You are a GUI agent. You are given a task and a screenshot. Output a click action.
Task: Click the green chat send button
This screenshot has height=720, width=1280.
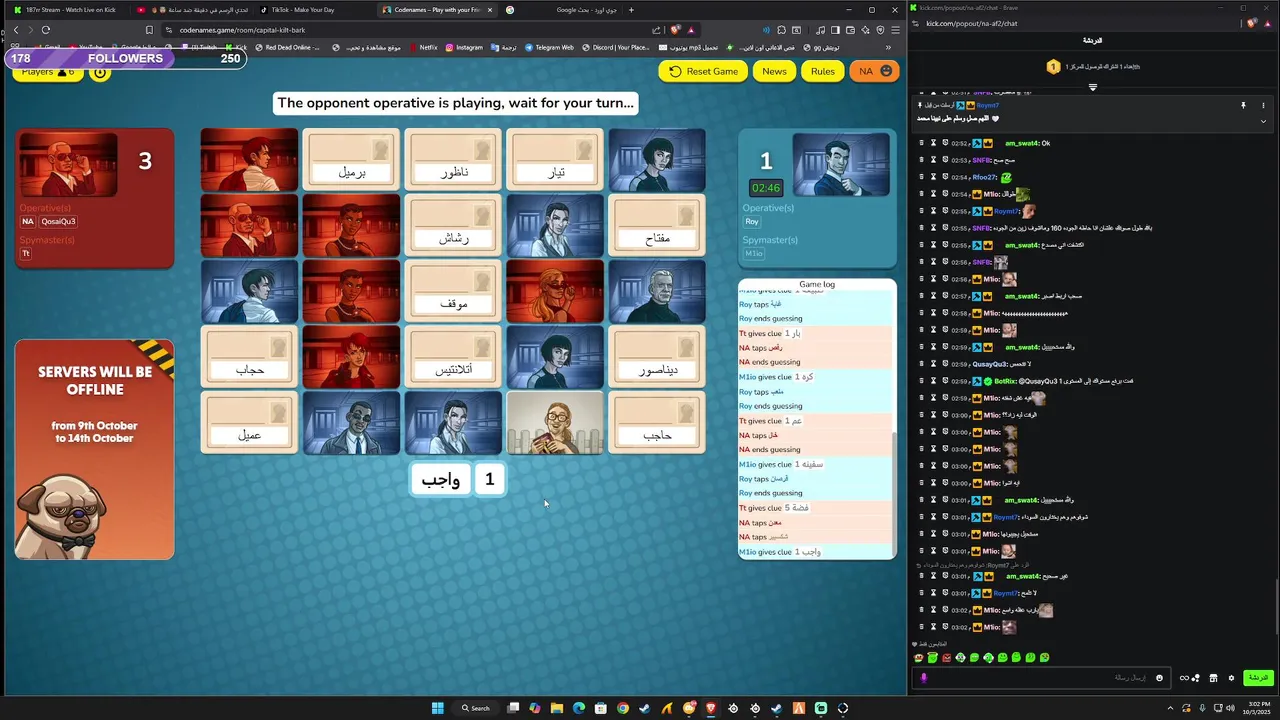(1258, 678)
